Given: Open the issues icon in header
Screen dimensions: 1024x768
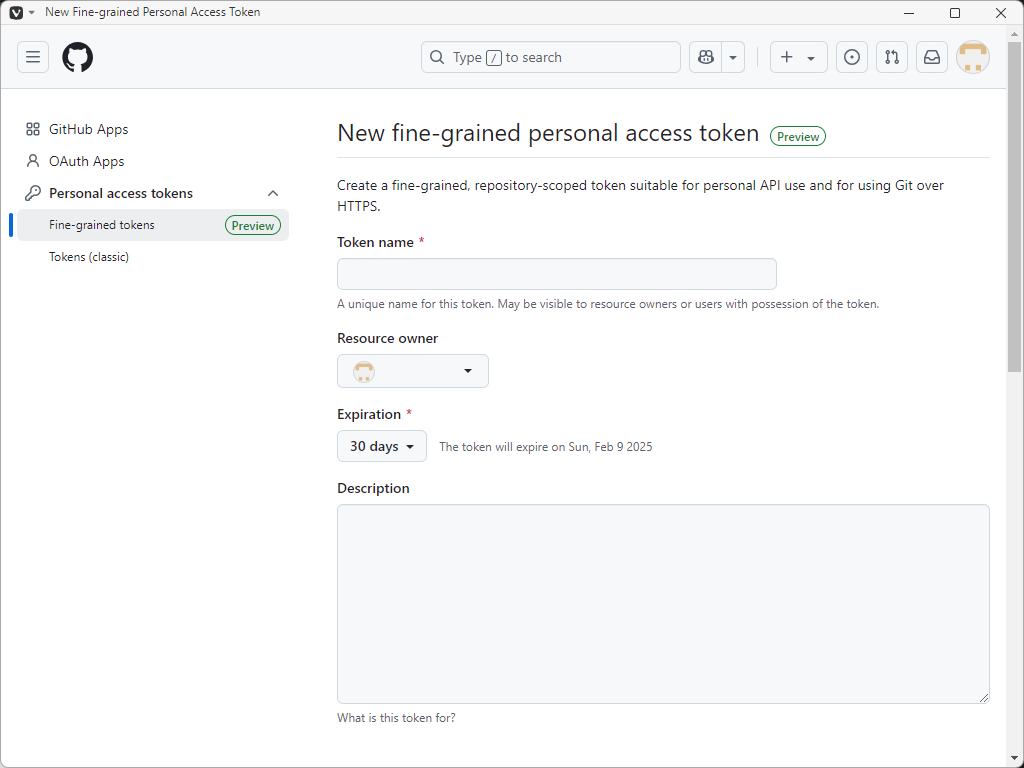Looking at the screenshot, I should [851, 57].
